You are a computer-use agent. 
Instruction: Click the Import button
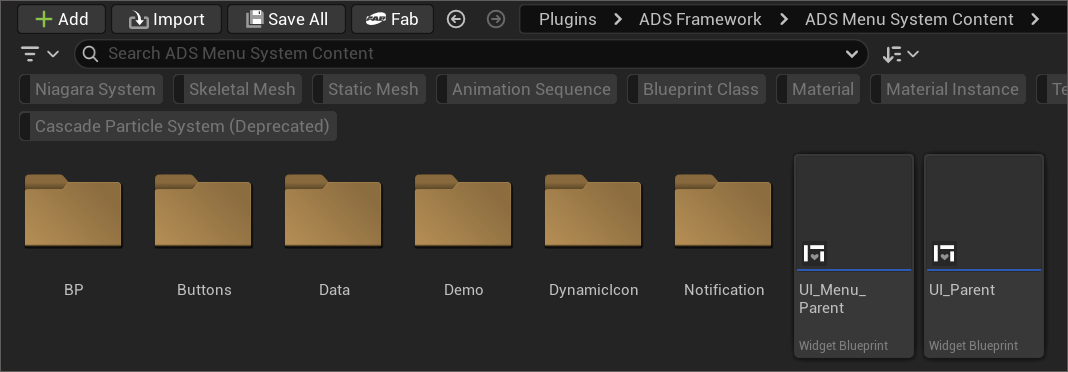point(166,19)
